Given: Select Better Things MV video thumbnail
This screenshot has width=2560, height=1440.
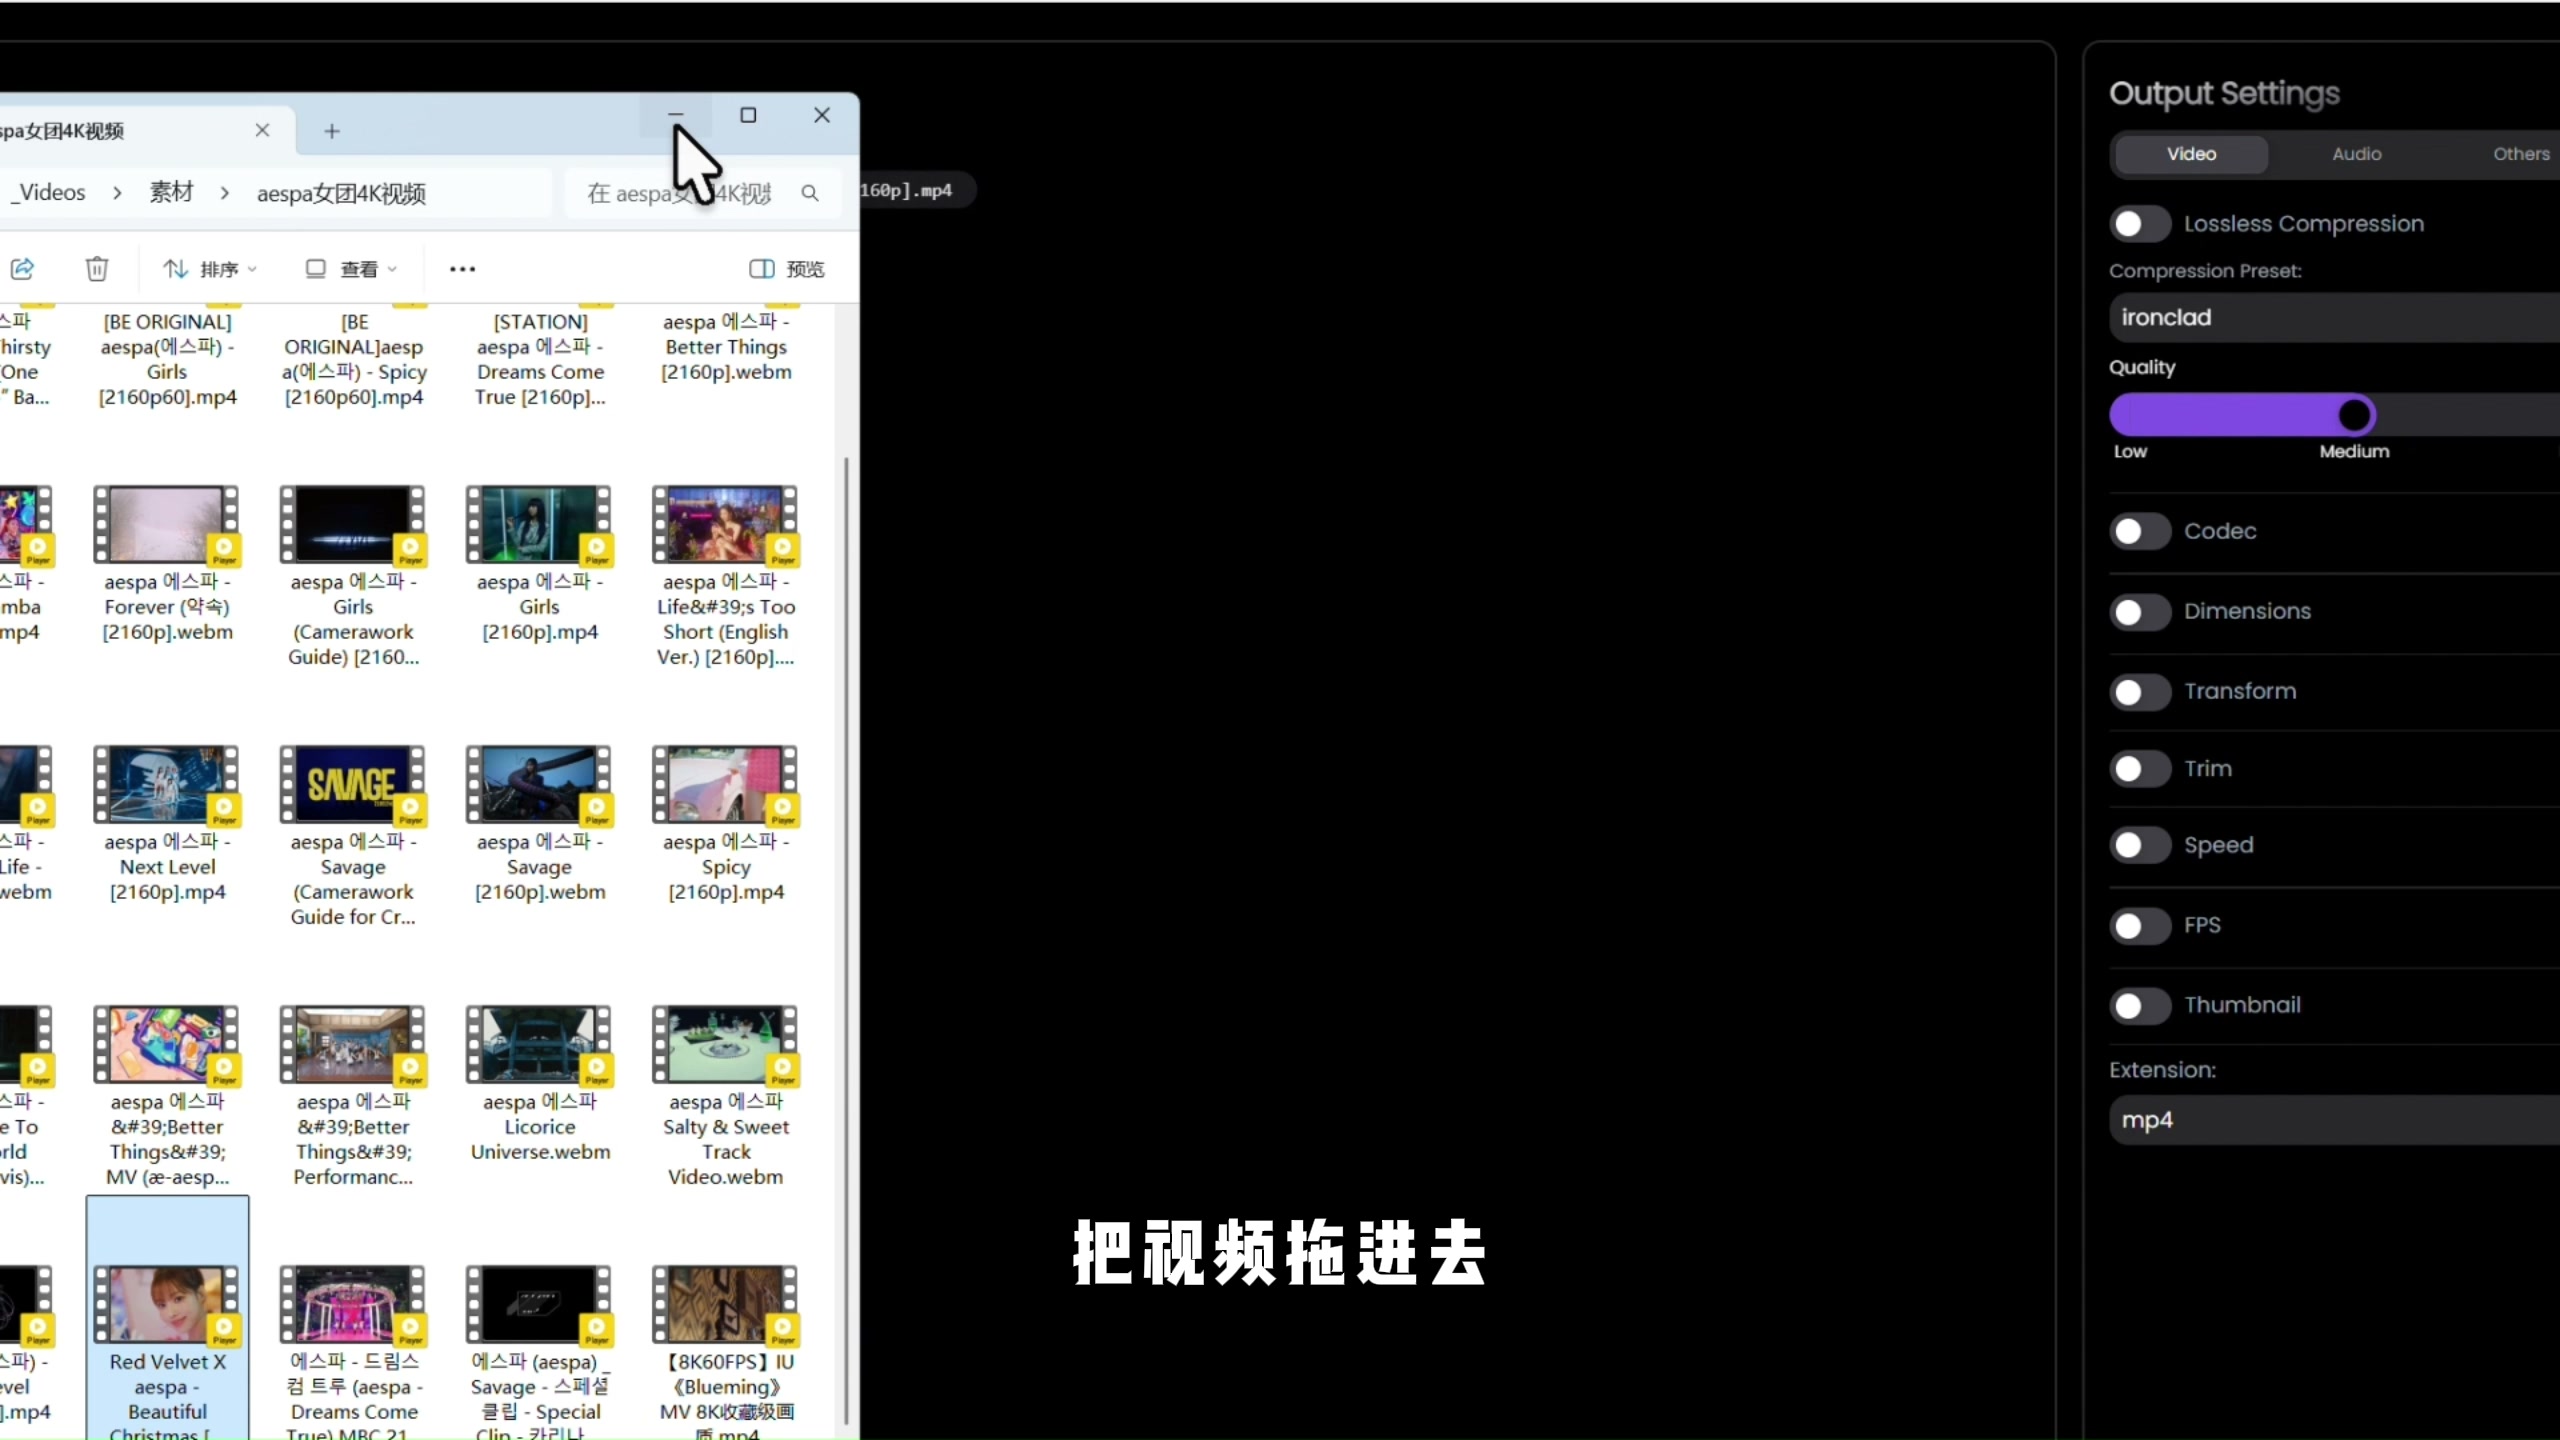Looking at the screenshot, I should [166, 1044].
